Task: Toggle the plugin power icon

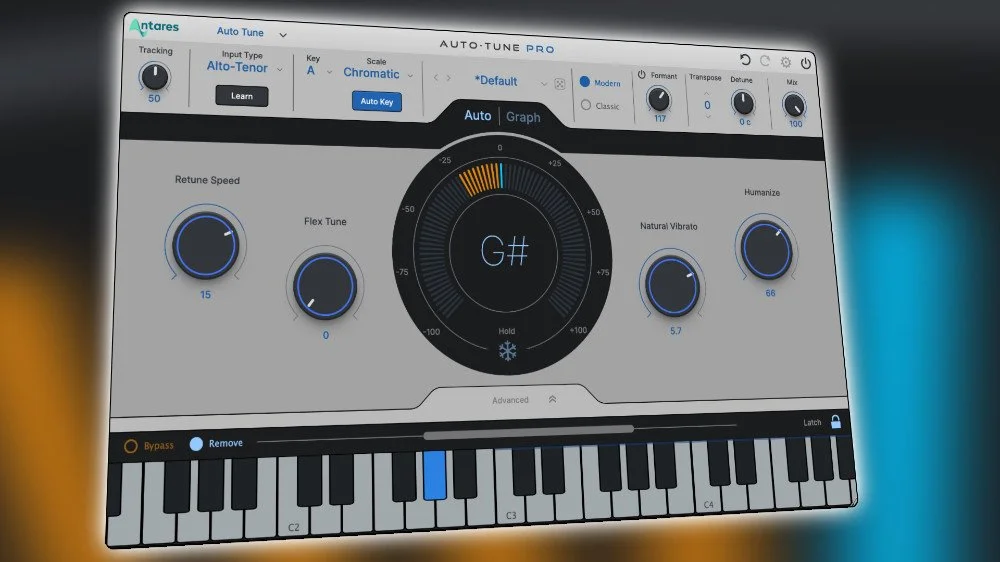Action: [x=806, y=63]
